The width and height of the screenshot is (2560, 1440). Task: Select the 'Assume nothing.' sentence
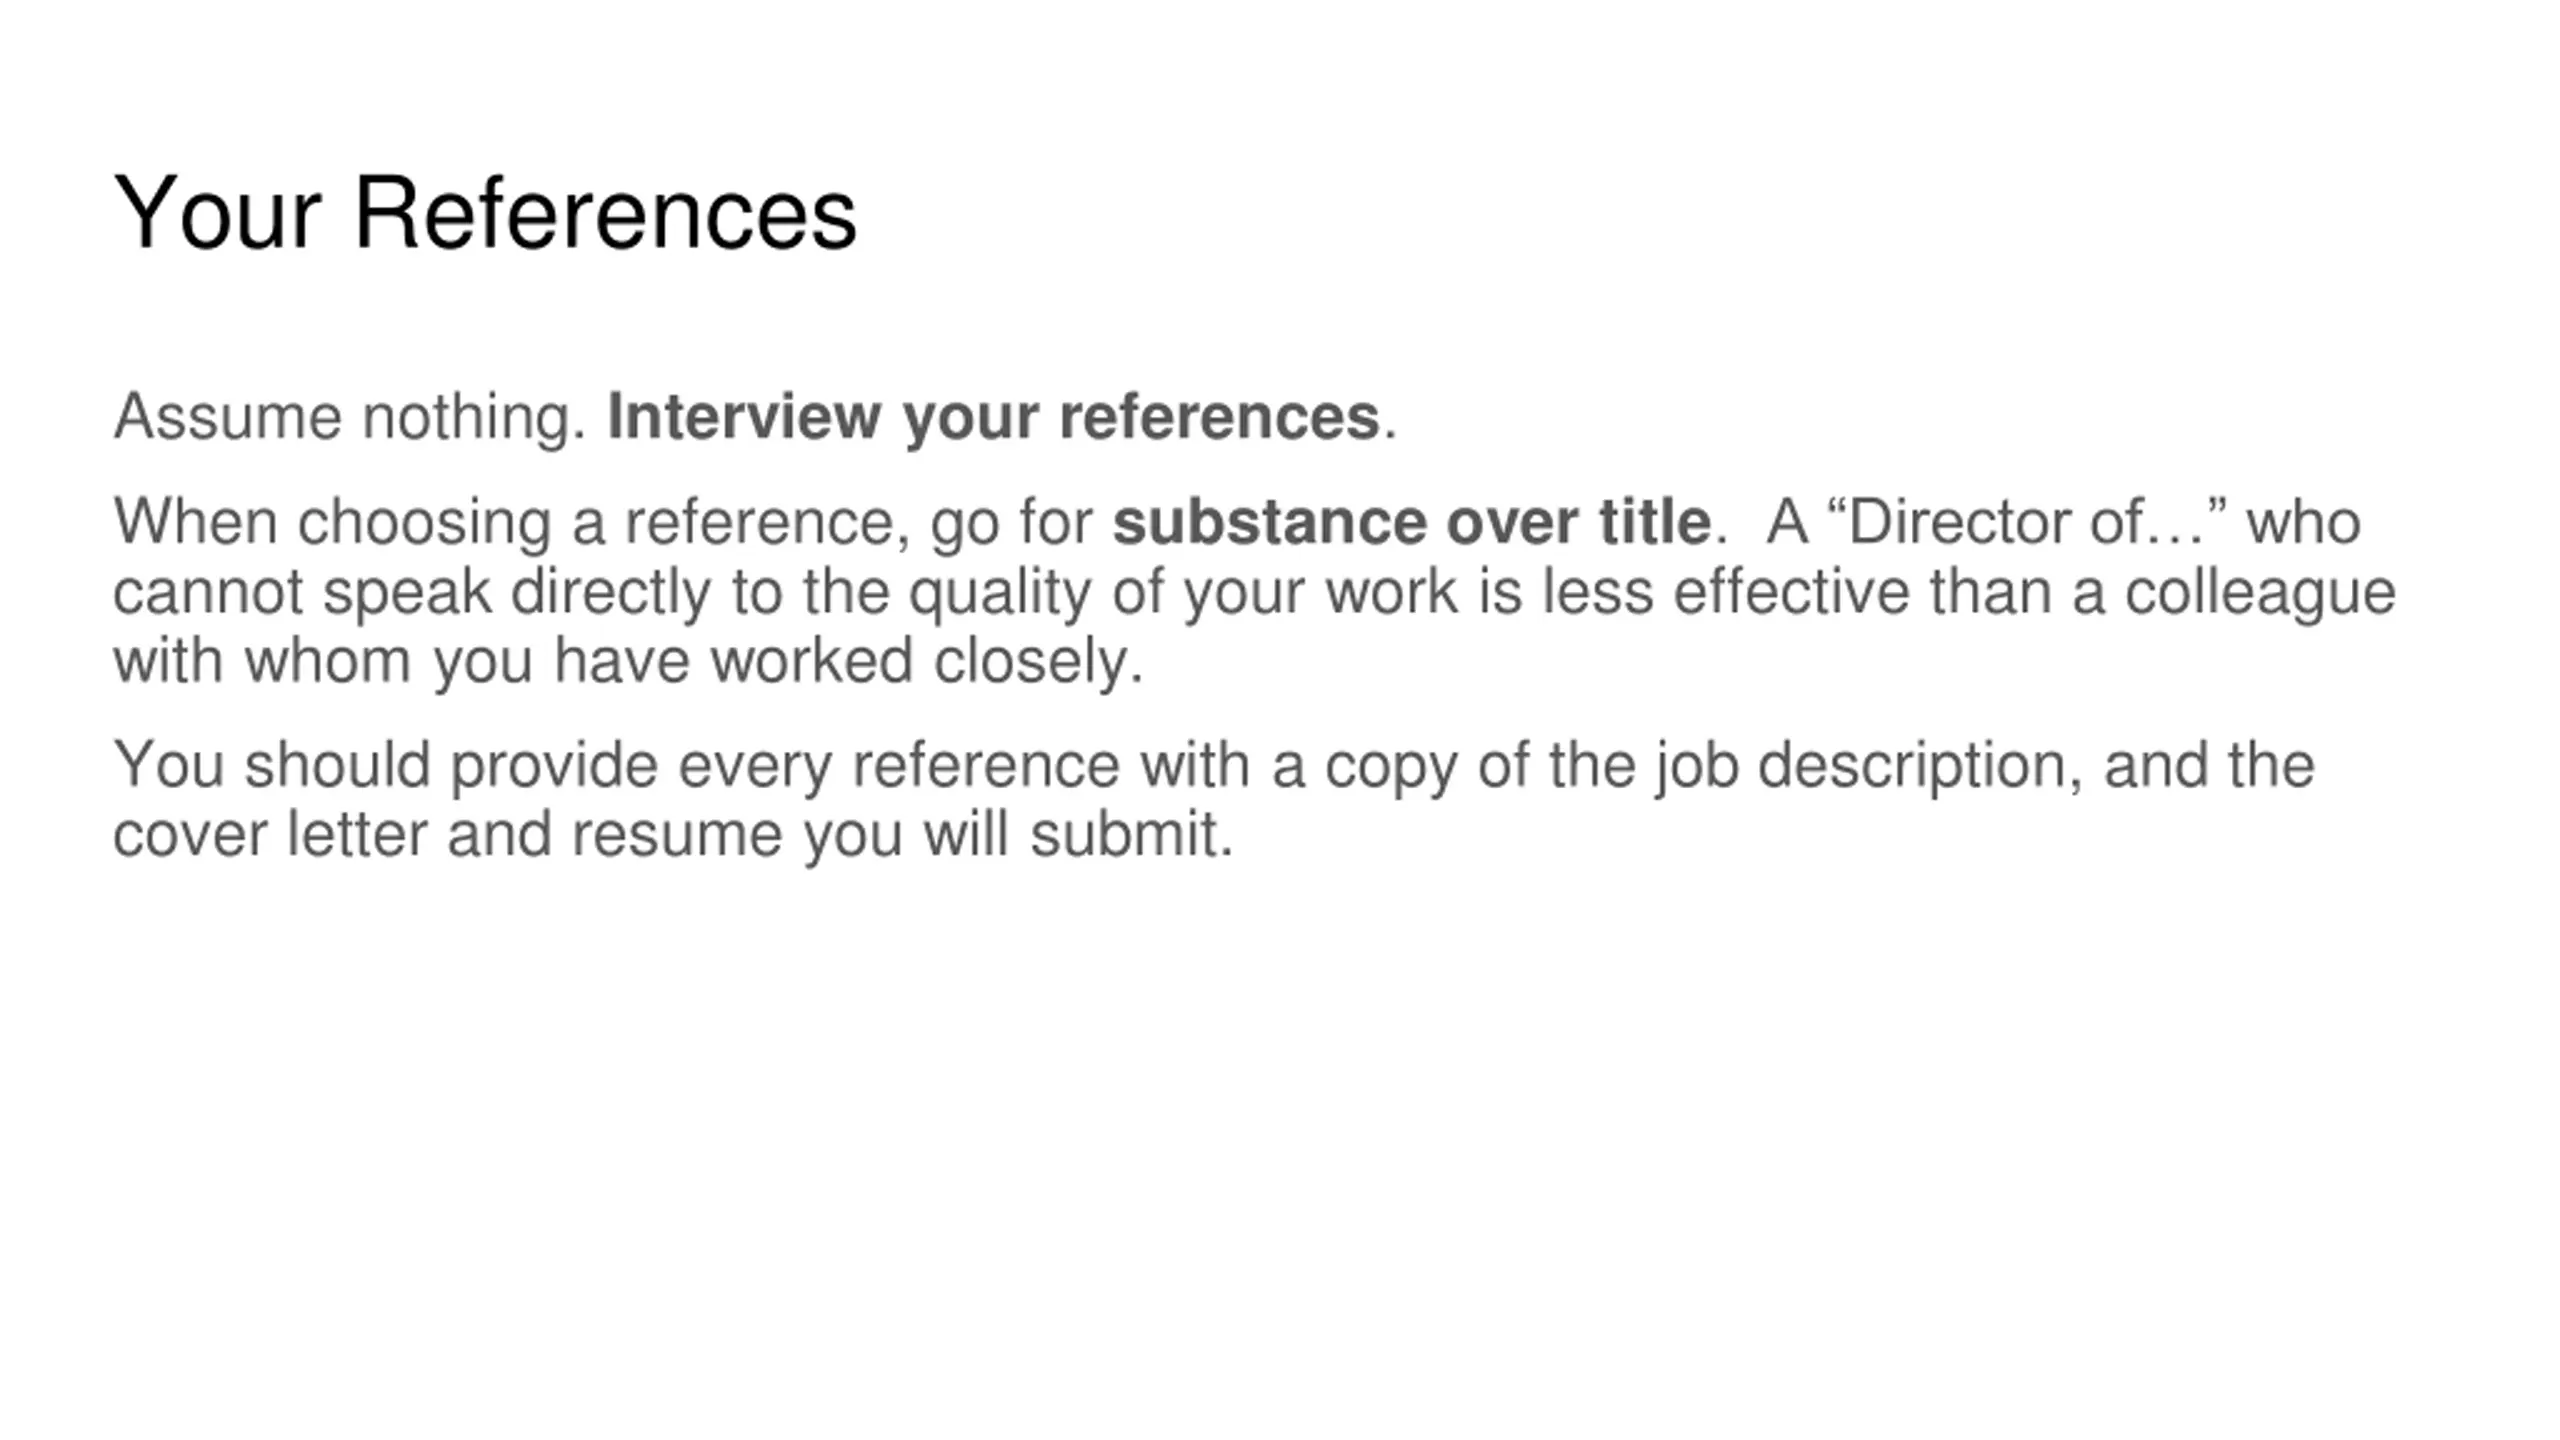350,416
